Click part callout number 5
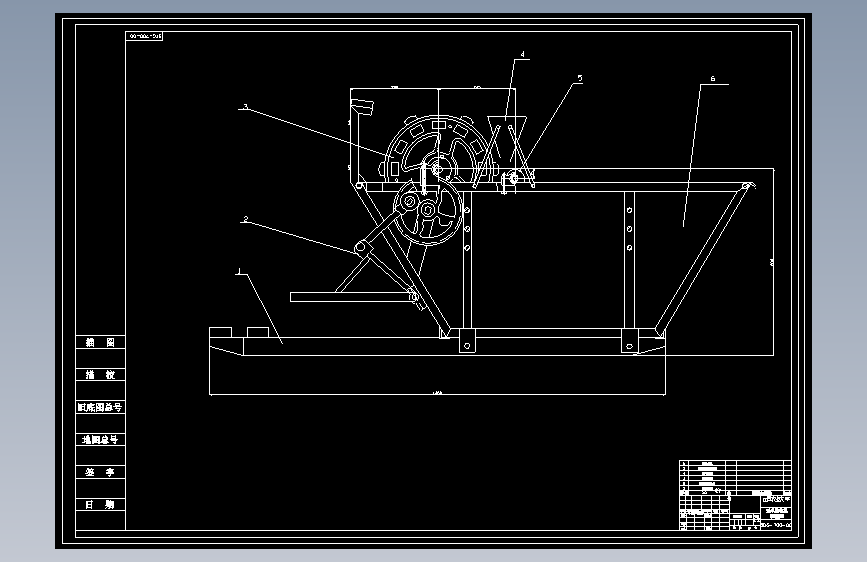This screenshot has width=867, height=562. click(x=580, y=78)
